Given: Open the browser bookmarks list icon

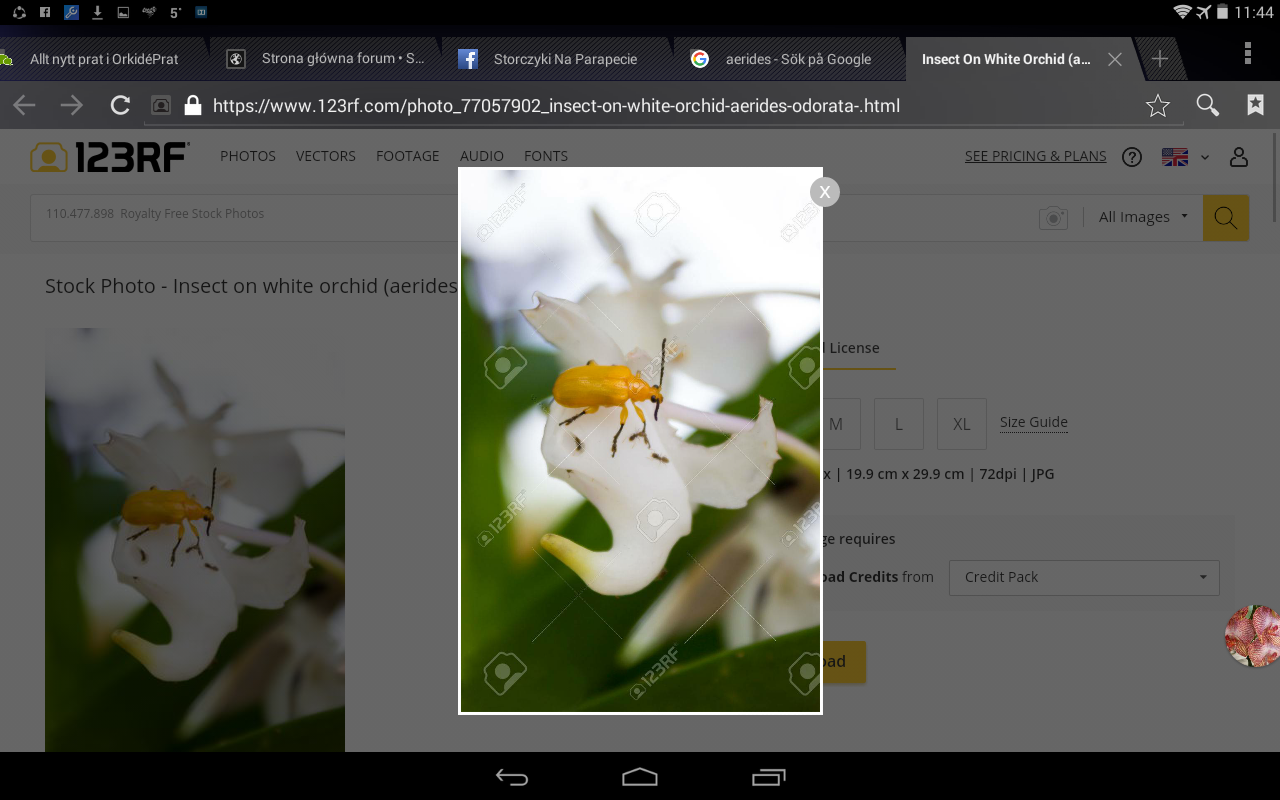Looking at the screenshot, I should (x=1255, y=106).
